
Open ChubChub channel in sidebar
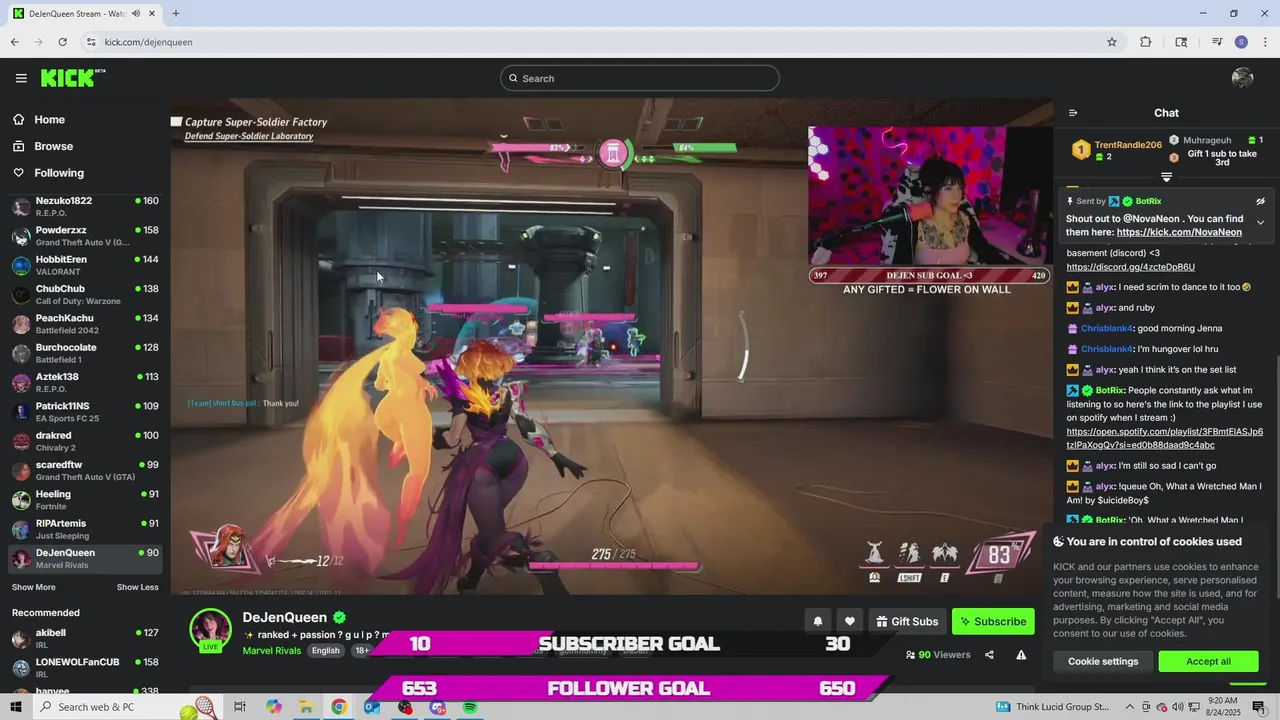point(85,295)
